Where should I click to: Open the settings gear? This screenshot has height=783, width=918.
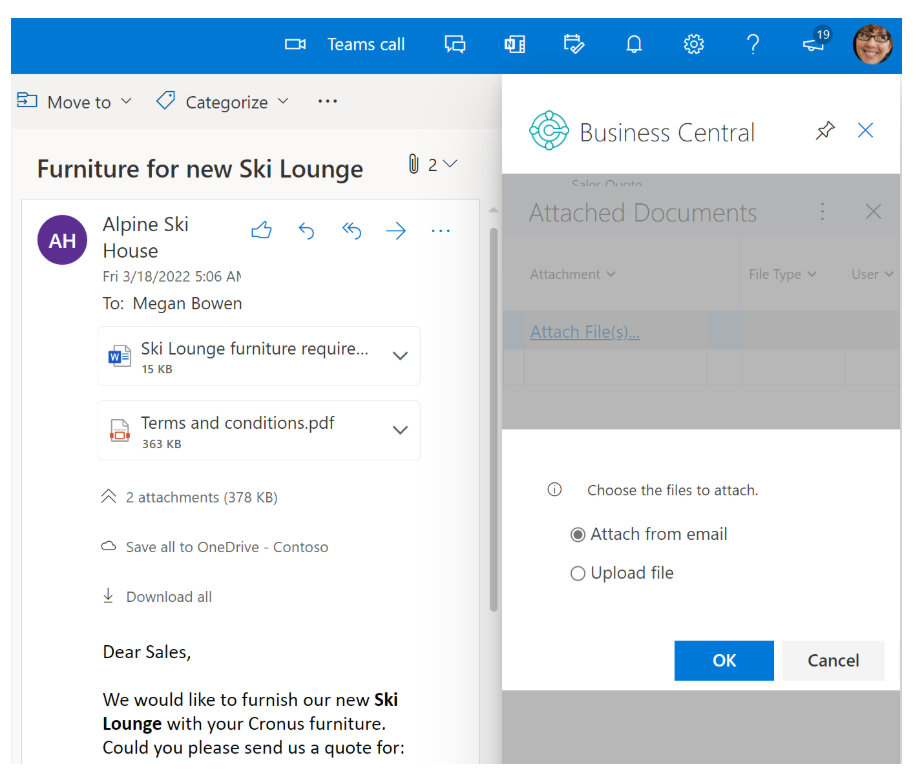tap(694, 45)
